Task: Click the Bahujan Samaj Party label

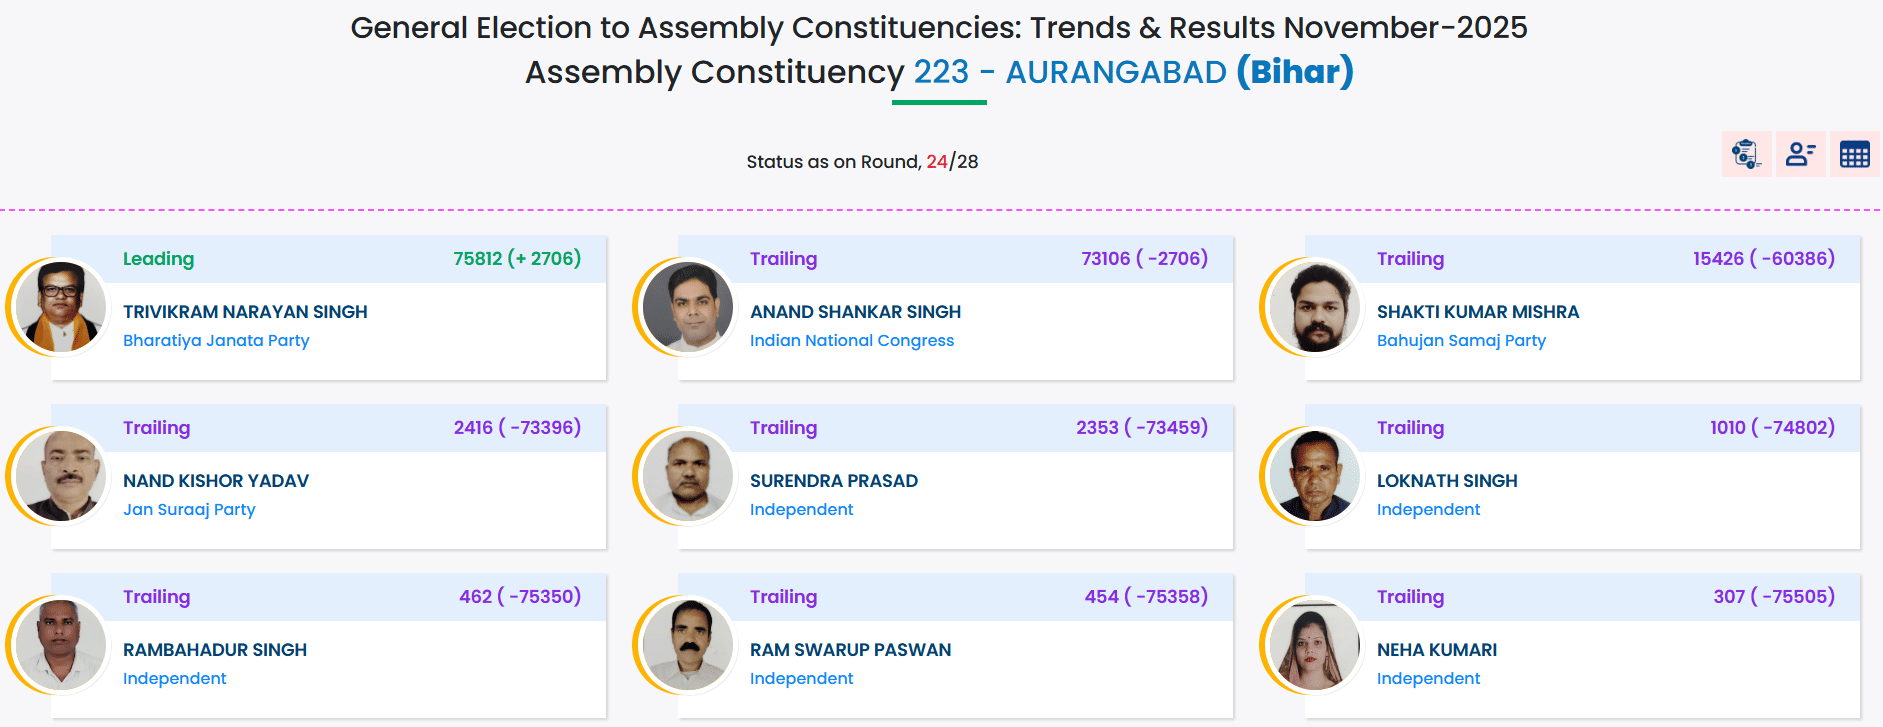Action: 1461,341
